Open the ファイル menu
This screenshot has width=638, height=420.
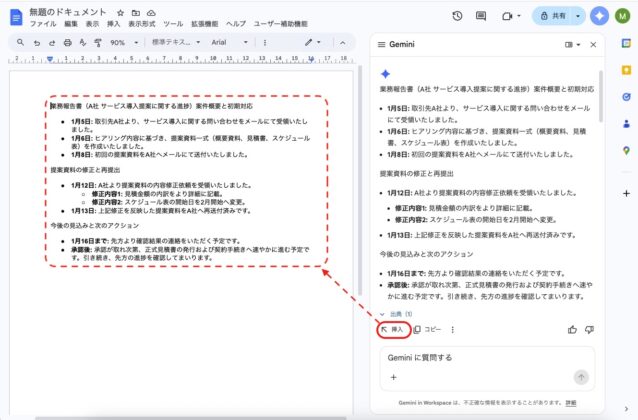43,24
